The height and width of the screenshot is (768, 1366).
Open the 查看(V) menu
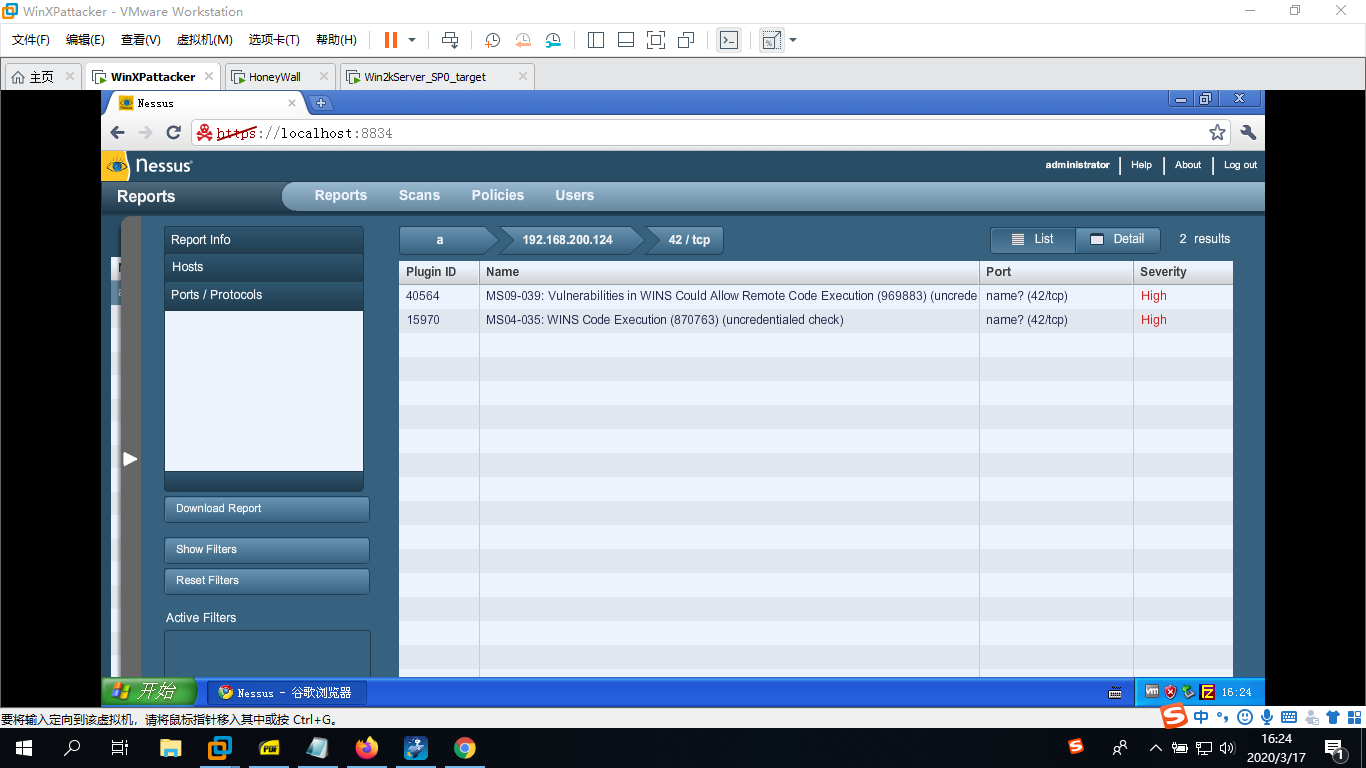pos(140,40)
